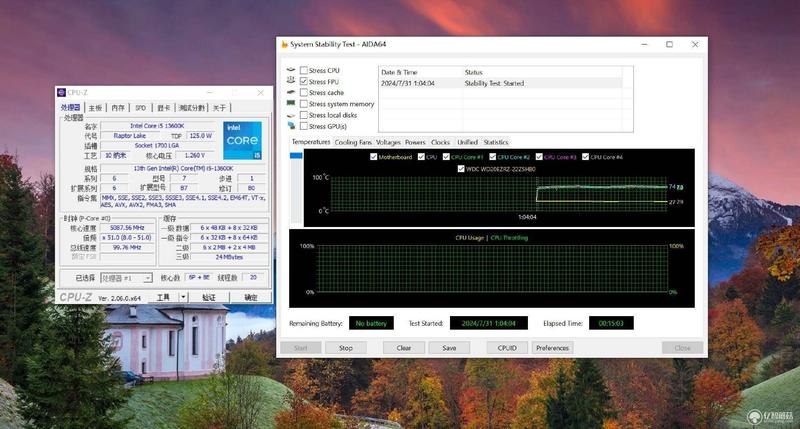Click the Date & Time column header

(x=420, y=72)
